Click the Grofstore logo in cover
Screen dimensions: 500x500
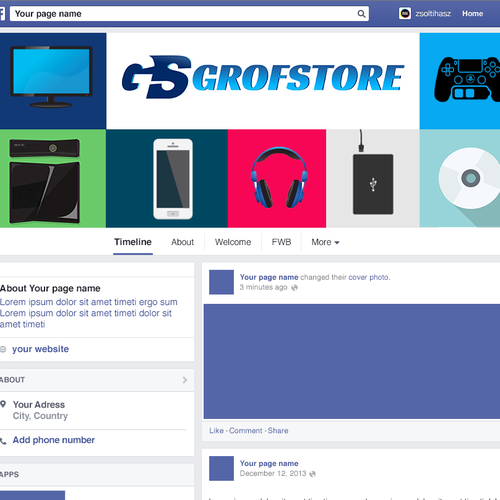click(263, 77)
